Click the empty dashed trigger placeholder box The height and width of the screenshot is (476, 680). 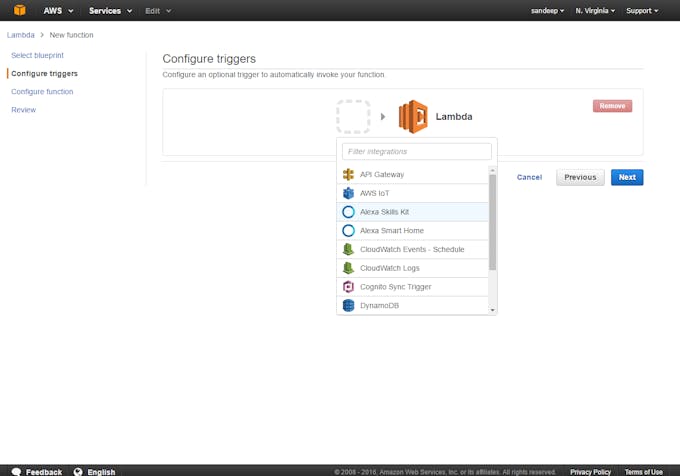coord(353,117)
